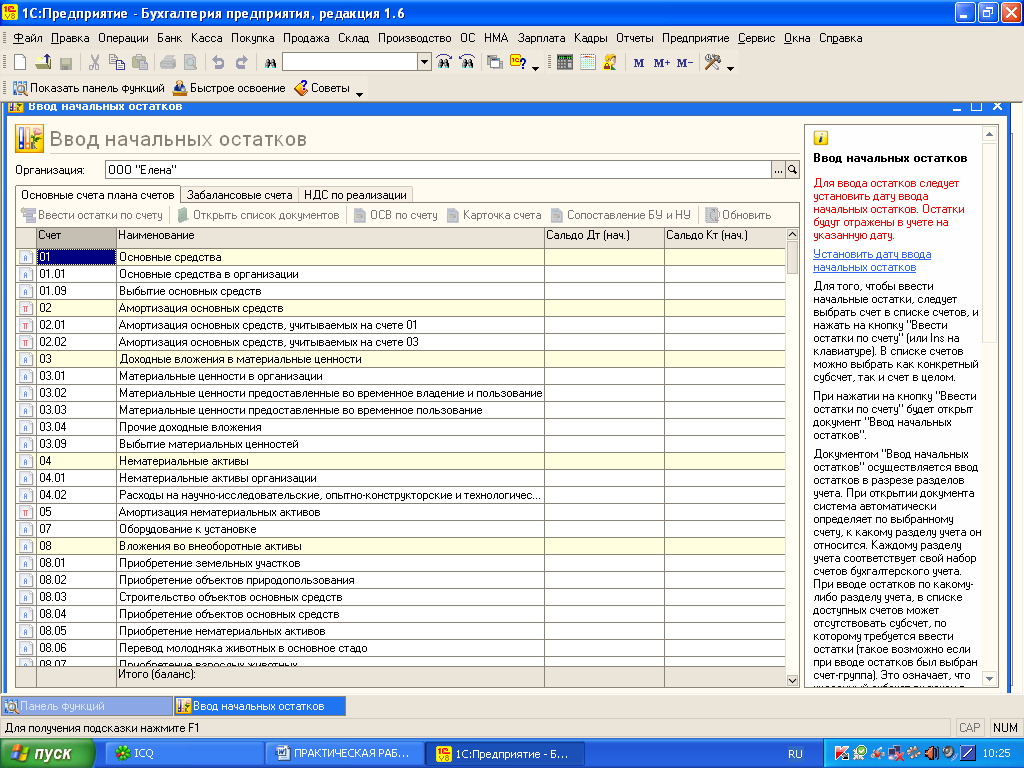The height and width of the screenshot is (768, 1024).
Task: Expand the help icon dropdown arrow
Action: pyautogui.click(x=536, y=67)
